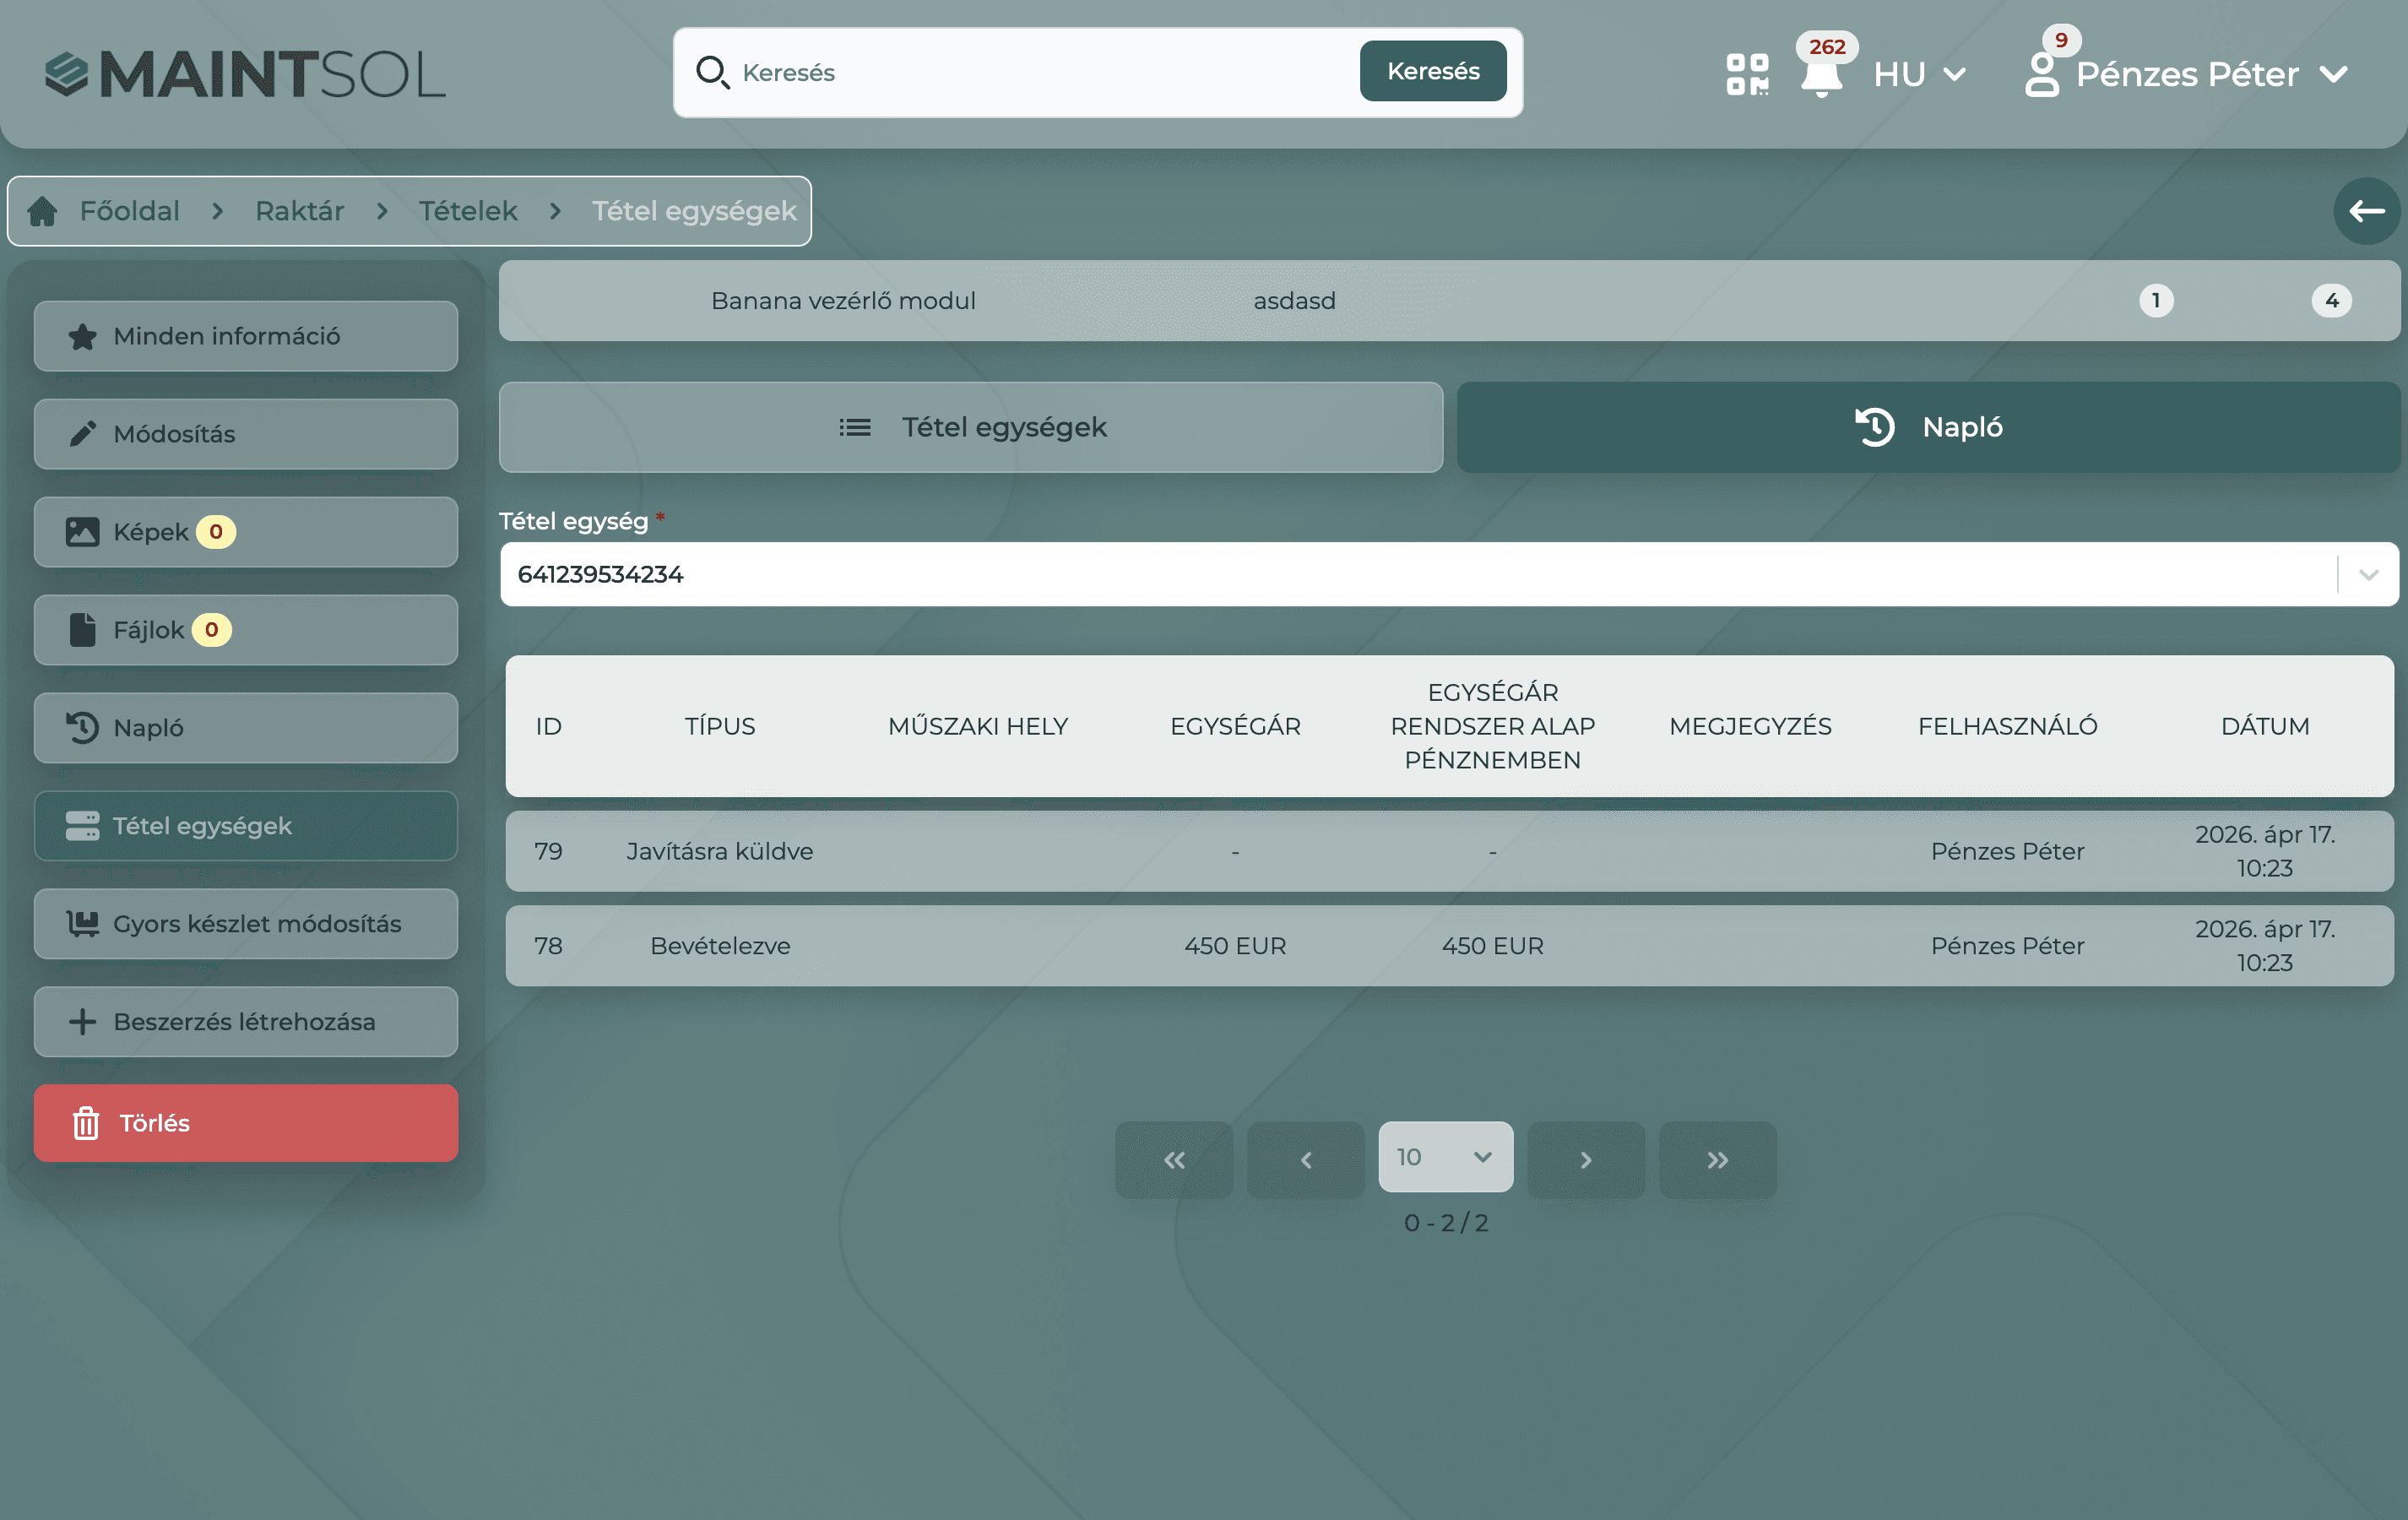
Task: Expand Pénzes Péter user menu
Action: [x=2187, y=74]
